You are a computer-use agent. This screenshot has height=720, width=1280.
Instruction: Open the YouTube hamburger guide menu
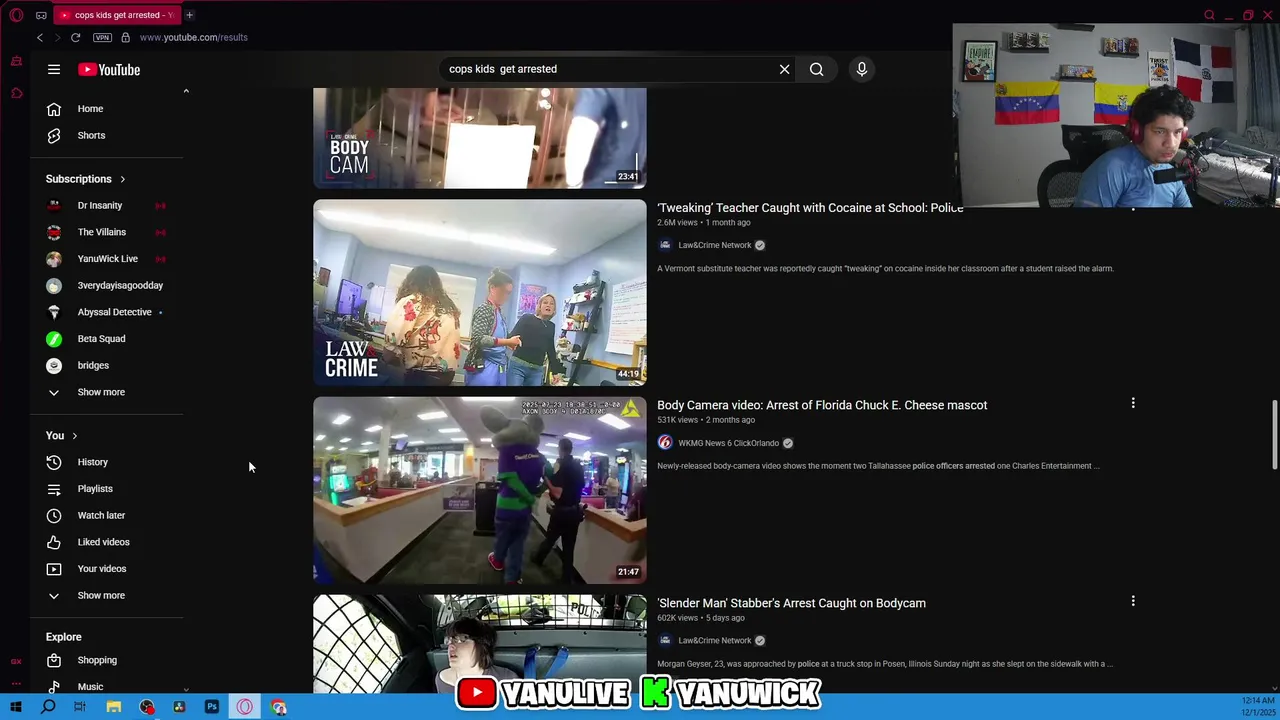[54, 69]
